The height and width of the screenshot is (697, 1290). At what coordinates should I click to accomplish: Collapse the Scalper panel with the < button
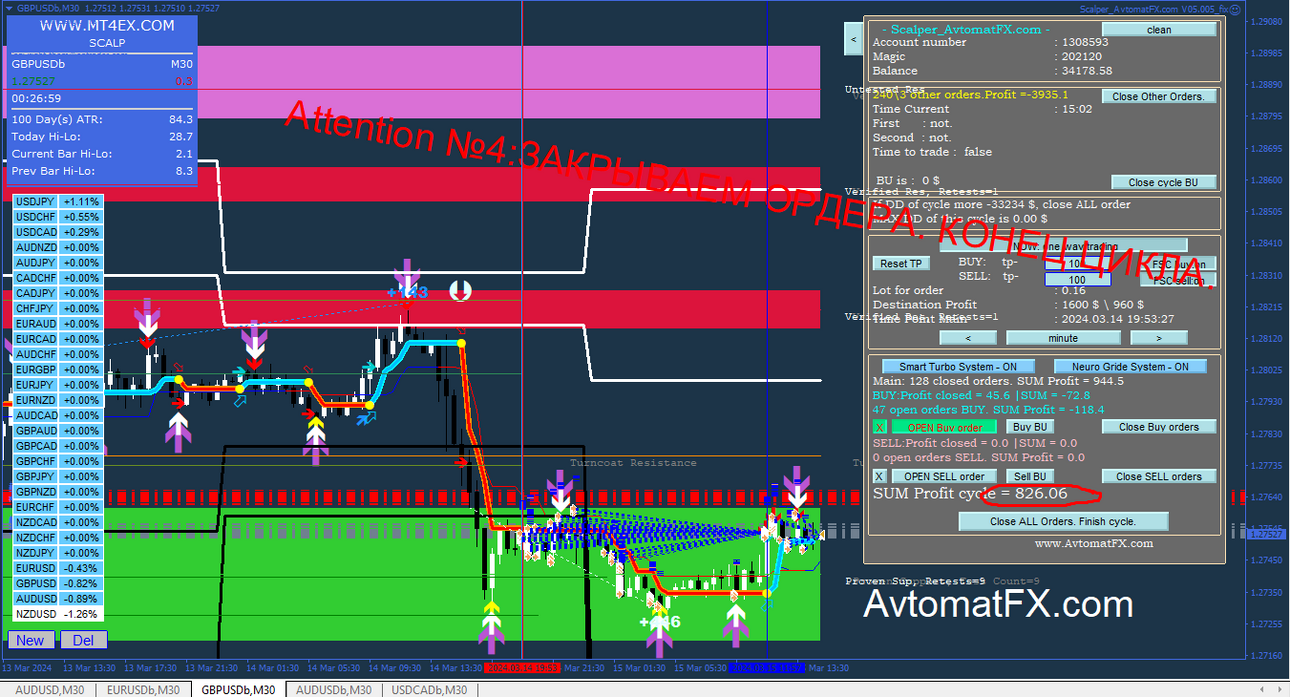853,40
